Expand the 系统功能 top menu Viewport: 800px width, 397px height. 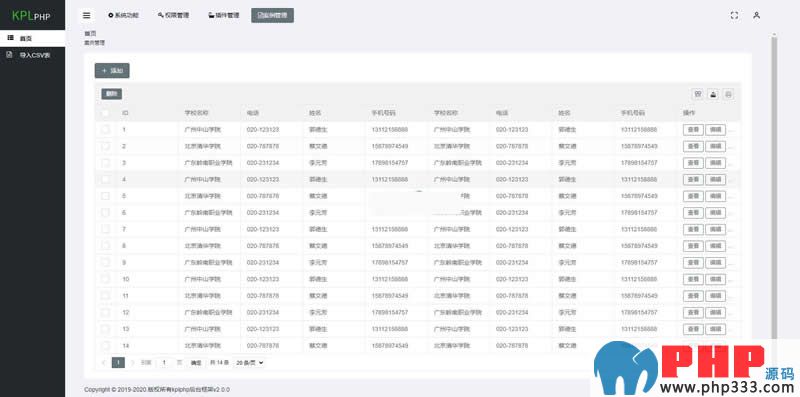click(x=123, y=15)
